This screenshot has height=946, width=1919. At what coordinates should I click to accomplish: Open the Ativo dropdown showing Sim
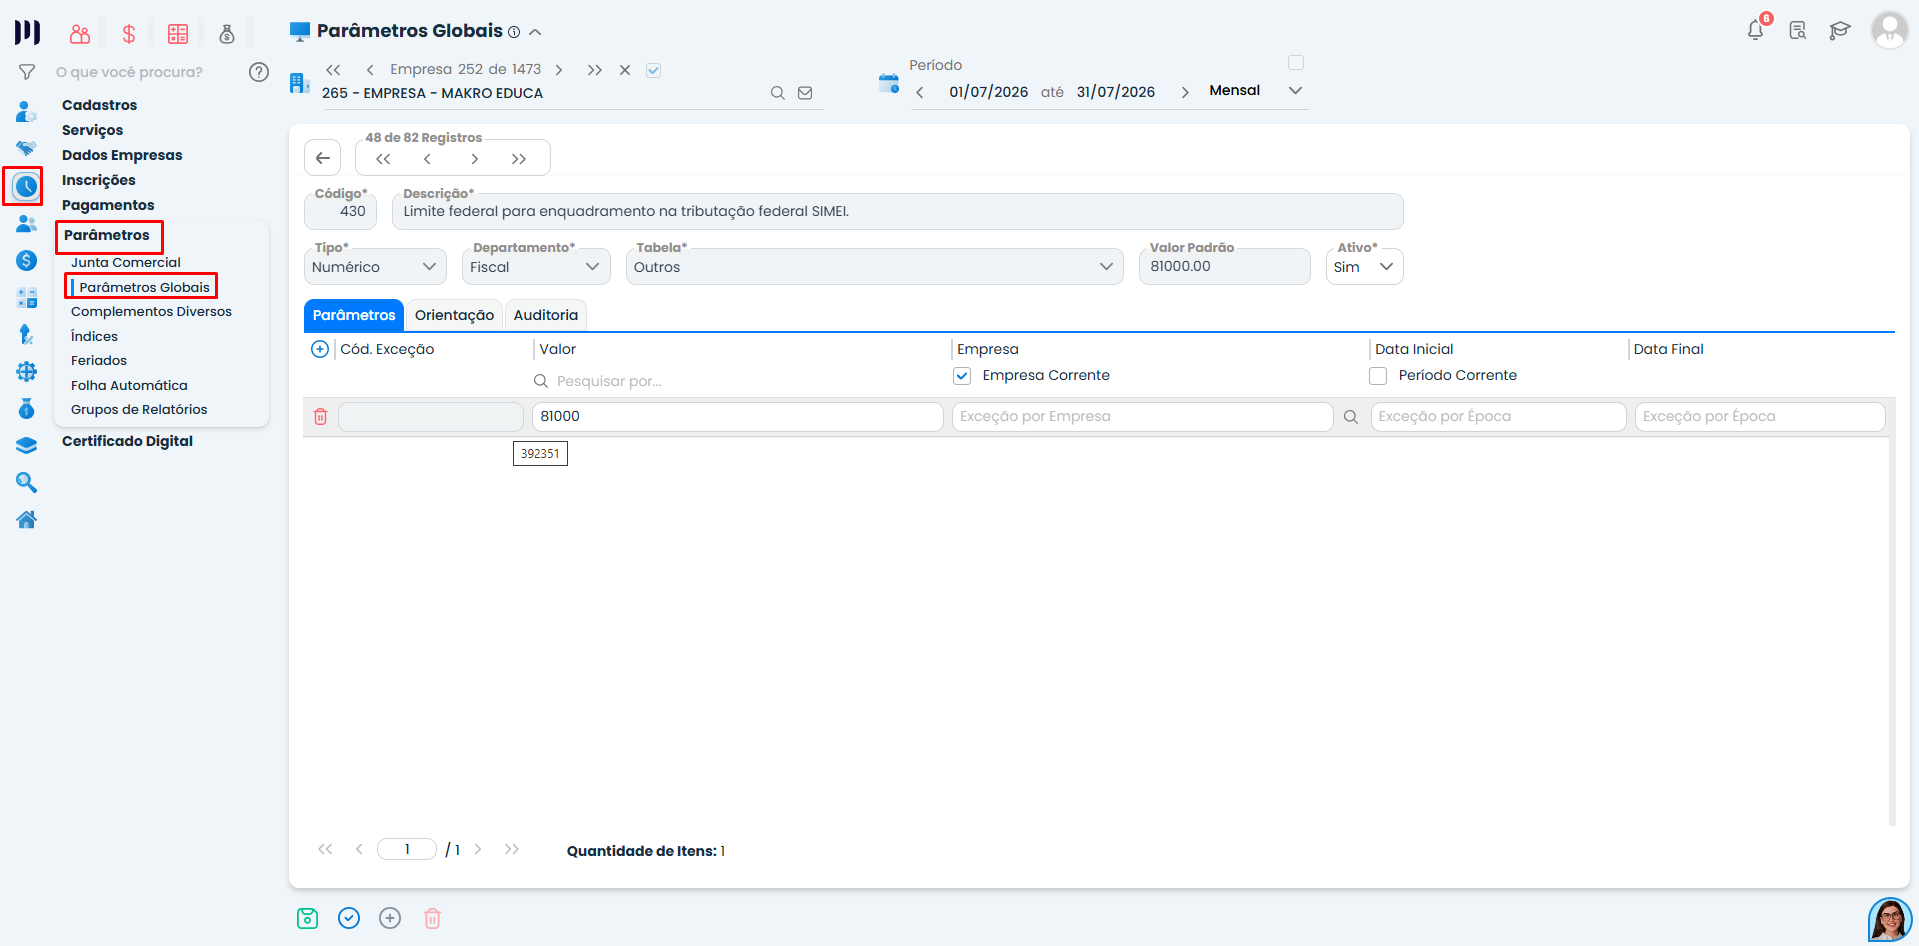click(1364, 267)
